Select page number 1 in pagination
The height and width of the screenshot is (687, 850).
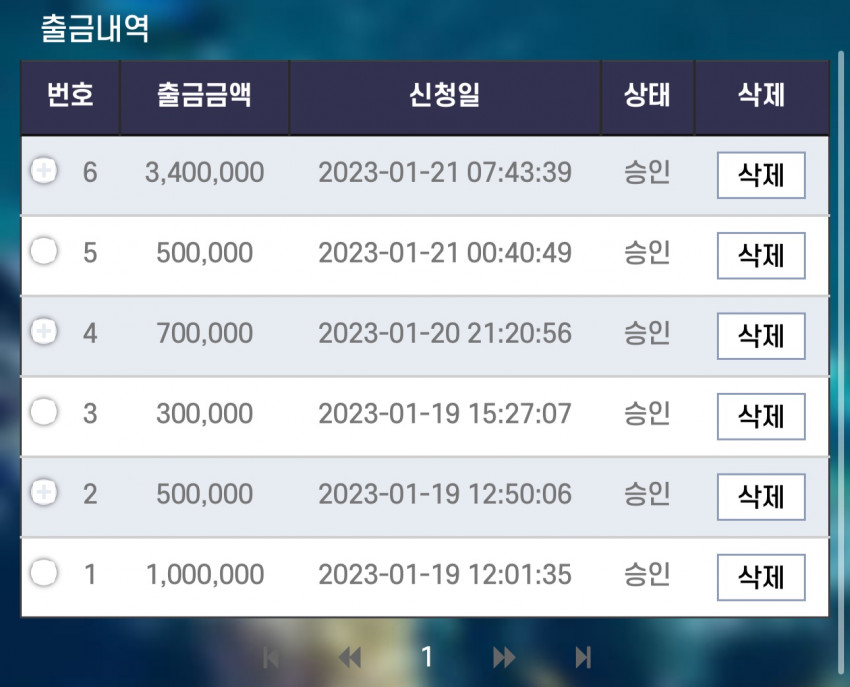click(x=427, y=657)
